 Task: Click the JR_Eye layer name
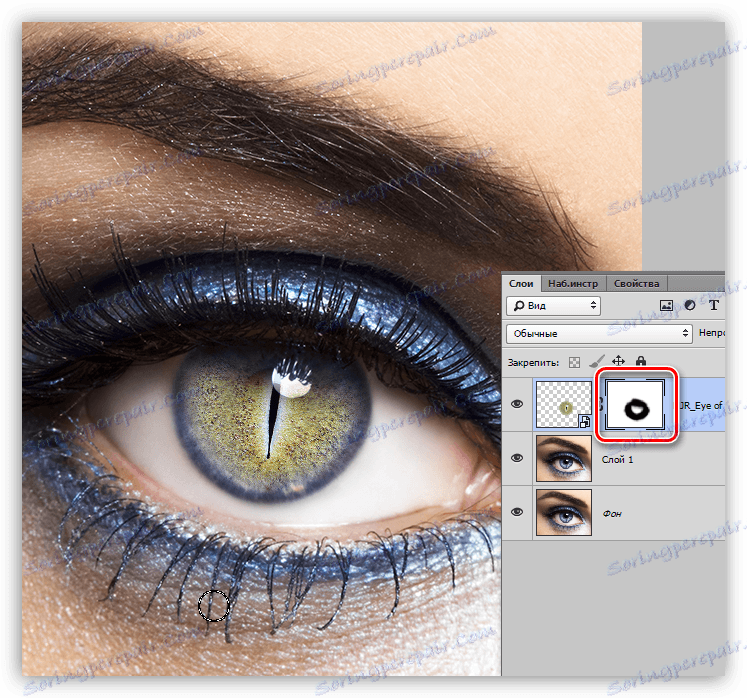pos(701,405)
